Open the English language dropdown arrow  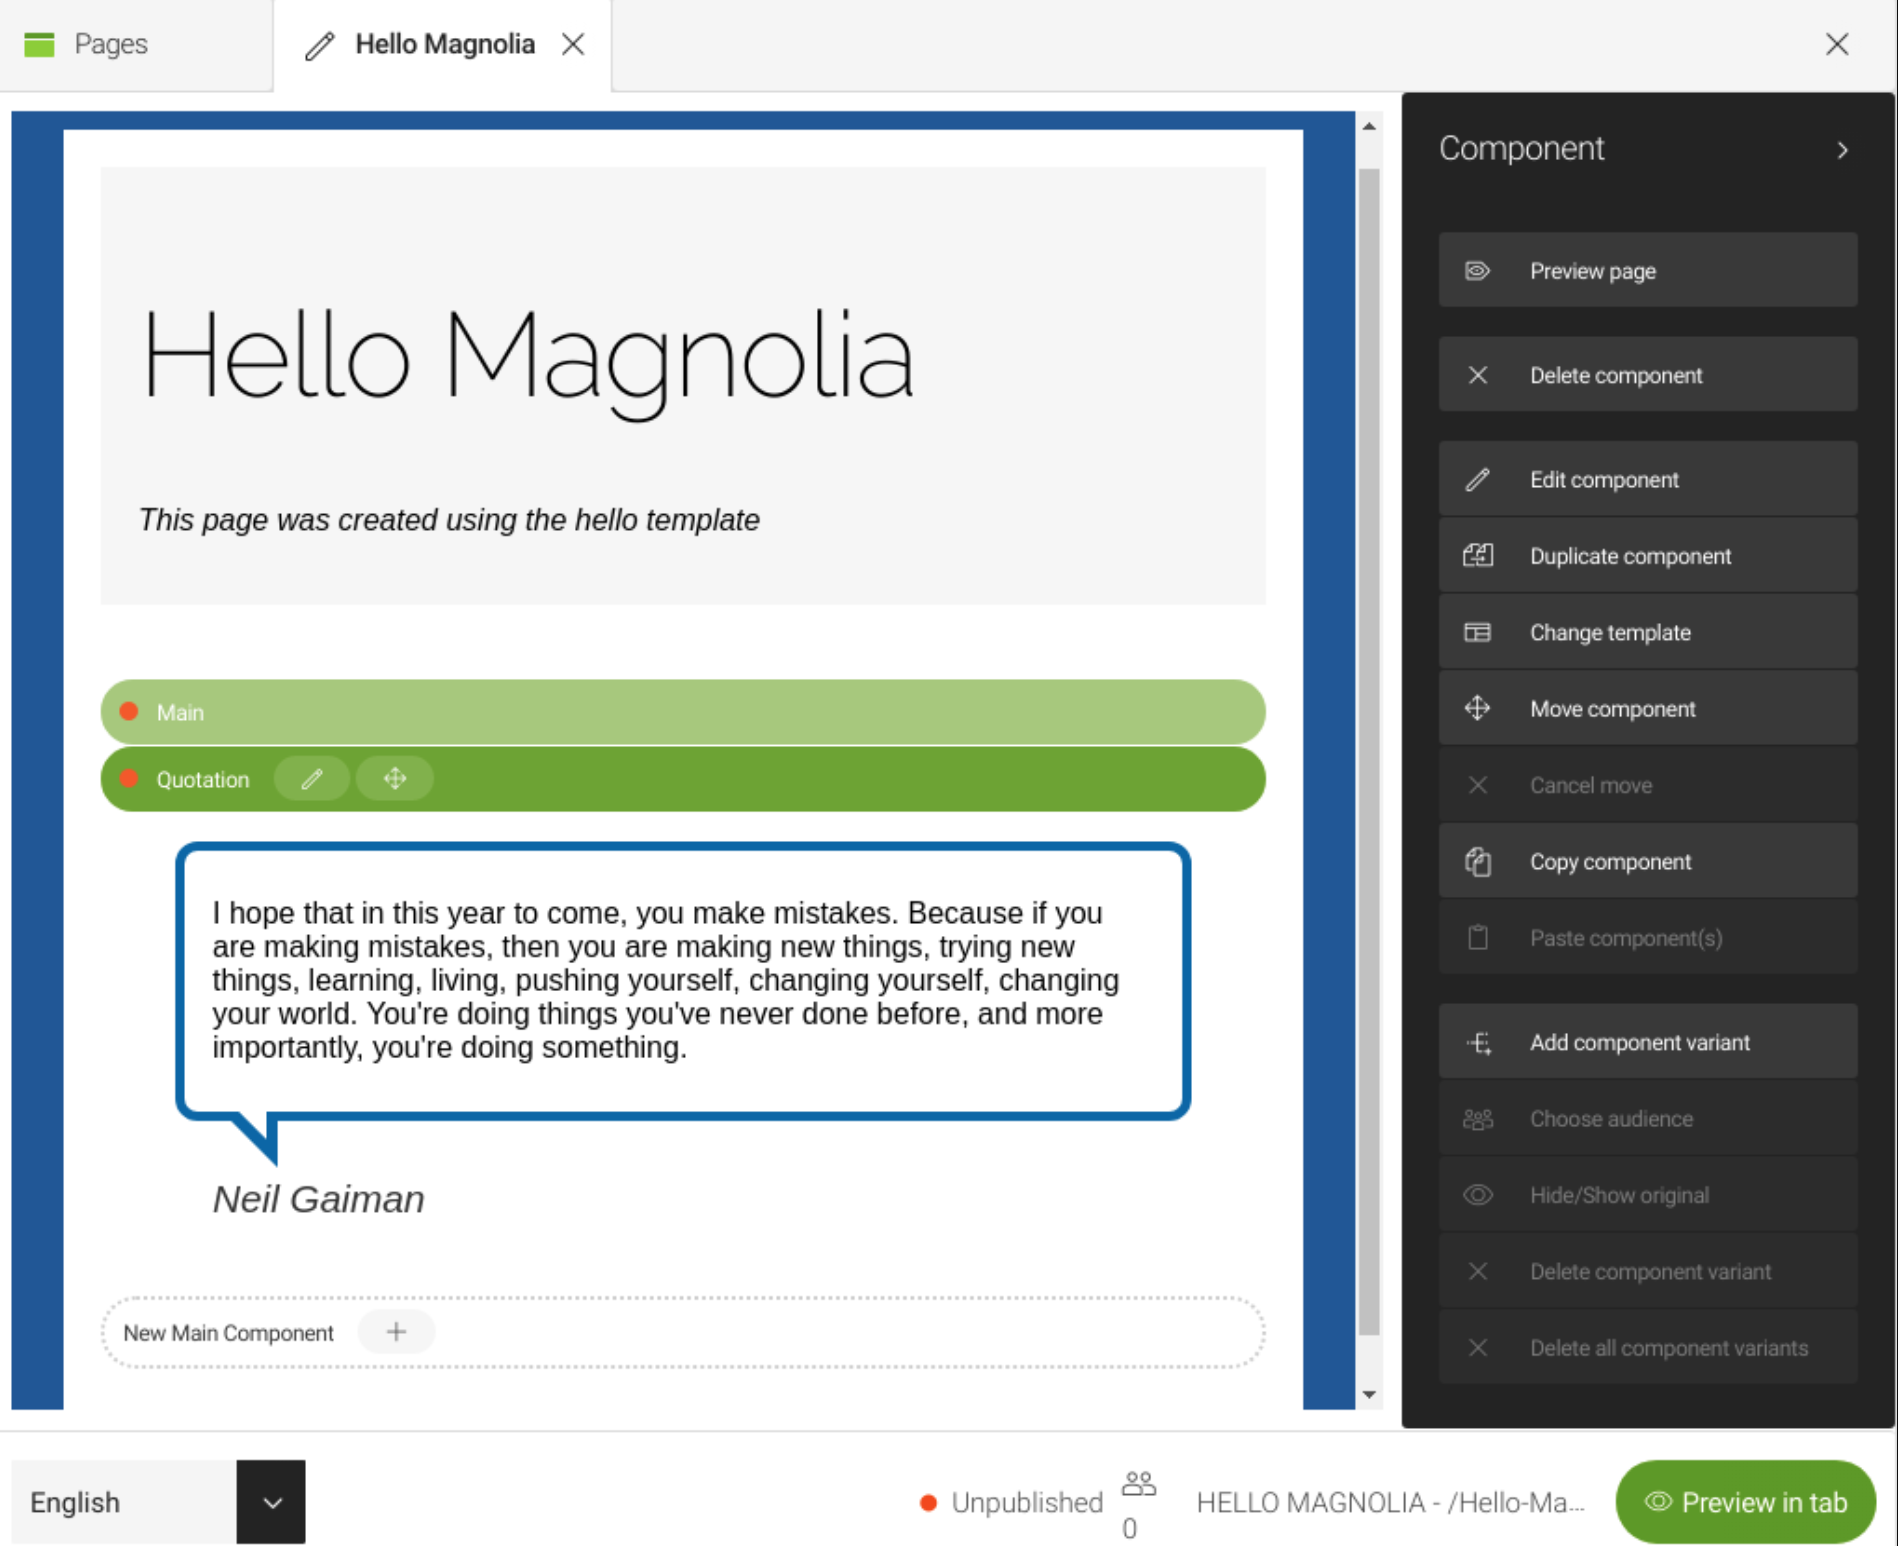click(271, 1502)
